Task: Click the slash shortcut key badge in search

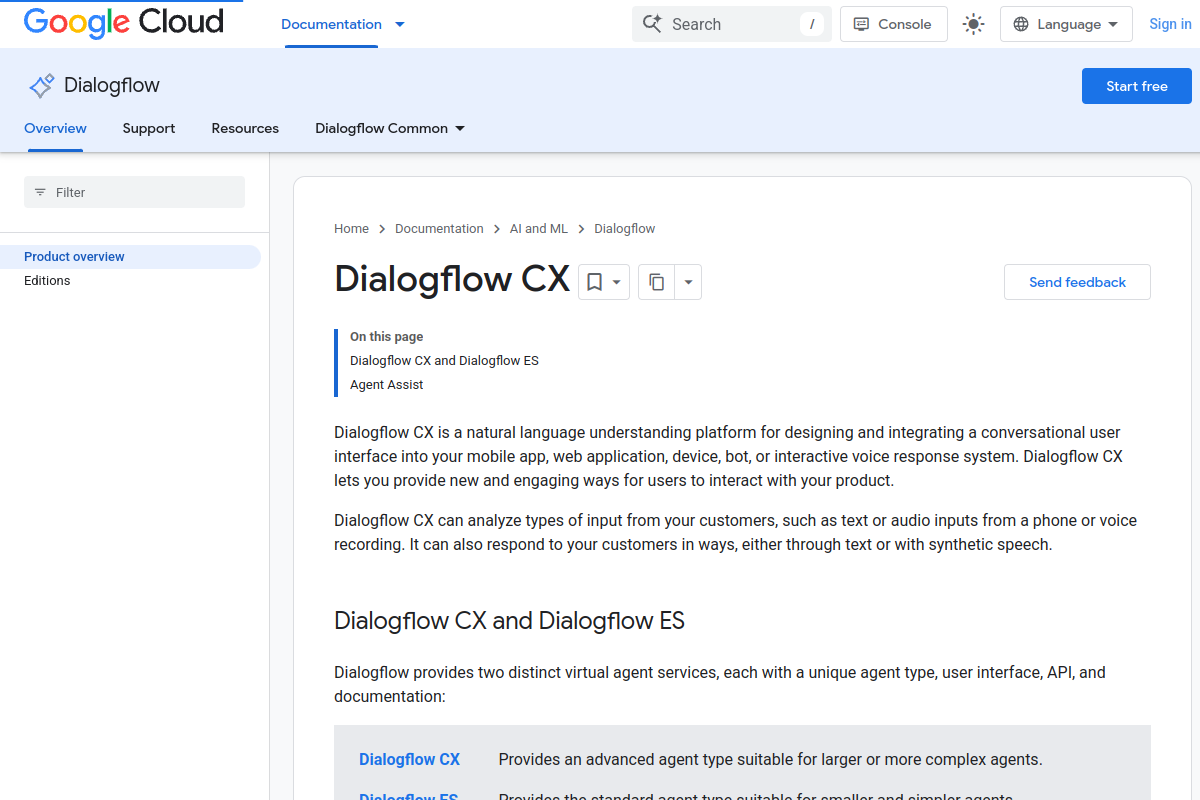Action: tap(812, 24)
